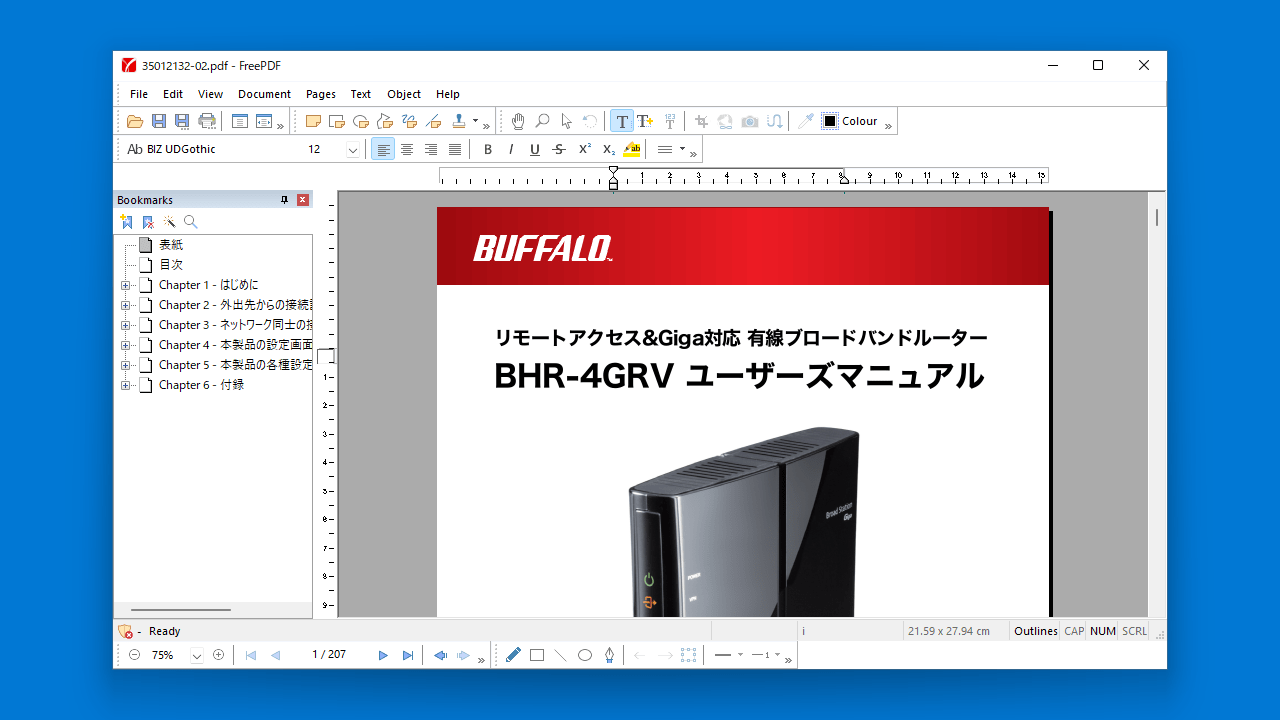Expand Chapter 3 bookmark node

click(126, 325)
